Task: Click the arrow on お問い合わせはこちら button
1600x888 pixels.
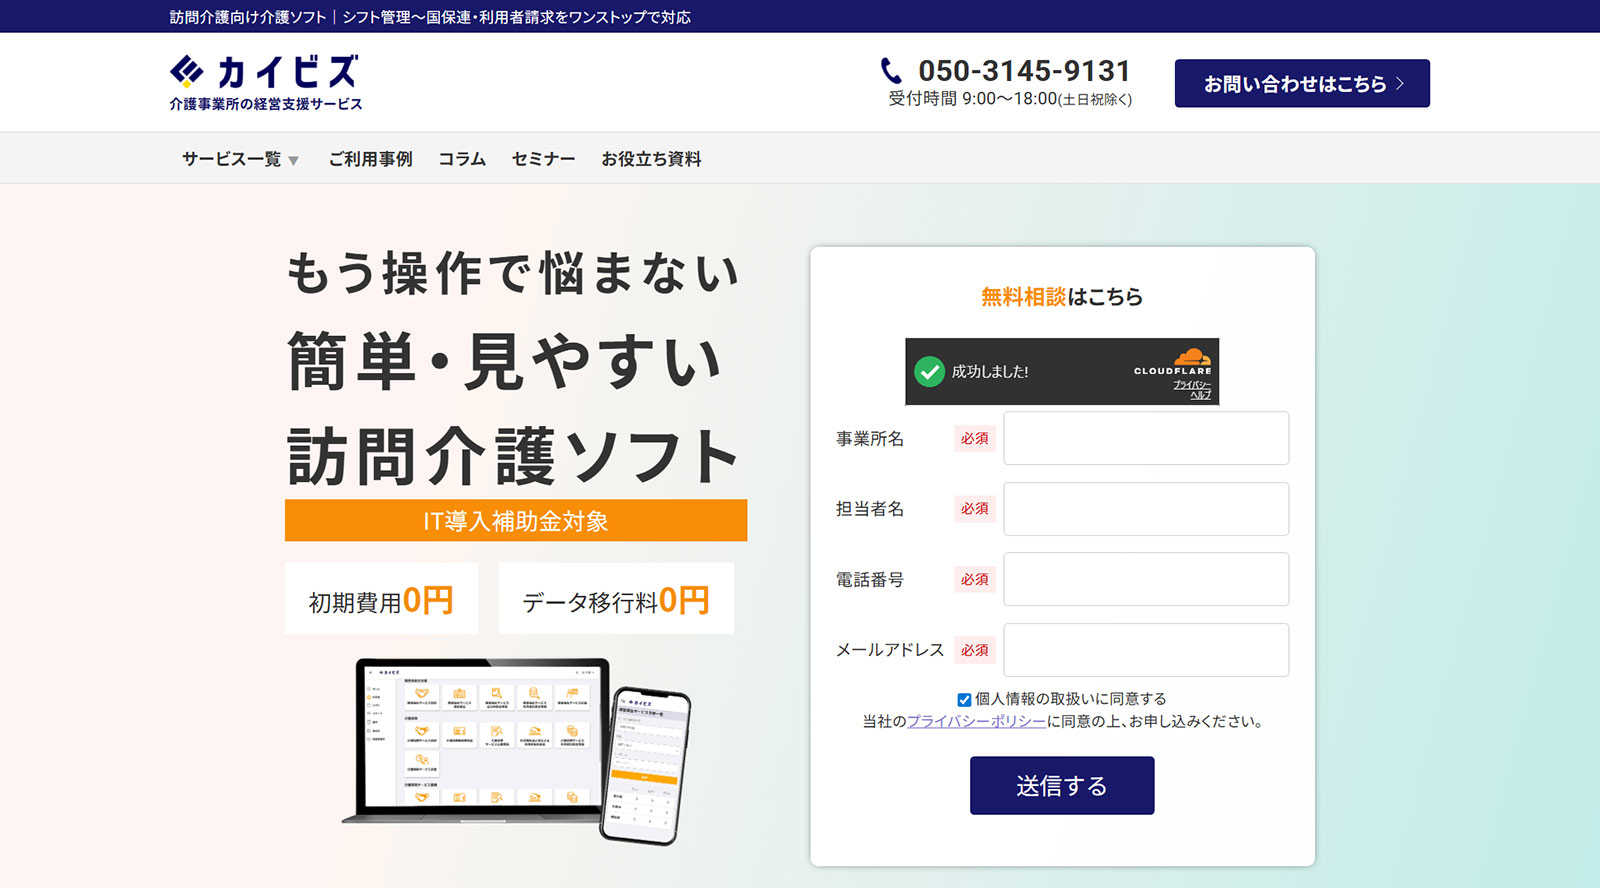Action: (1400, 84)
